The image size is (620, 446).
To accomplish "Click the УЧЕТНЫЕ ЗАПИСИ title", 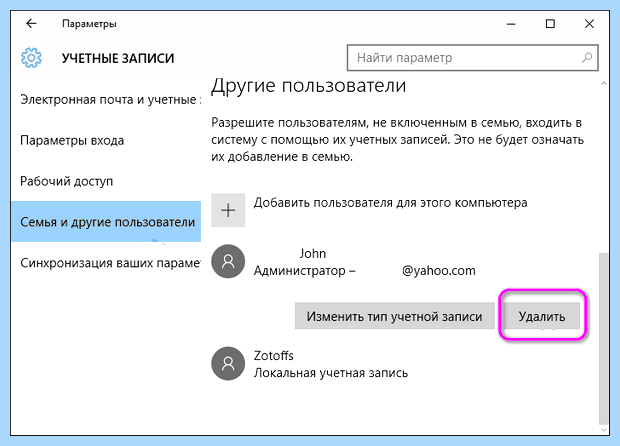I will pos(118,58).
